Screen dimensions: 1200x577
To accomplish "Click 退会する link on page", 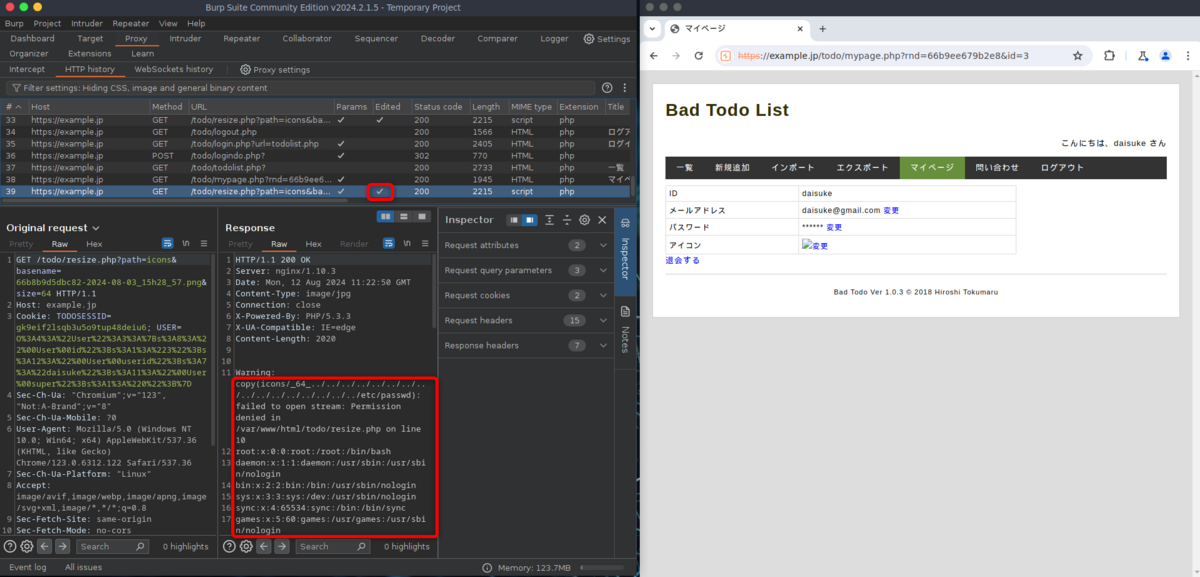I will pos(683,261).
